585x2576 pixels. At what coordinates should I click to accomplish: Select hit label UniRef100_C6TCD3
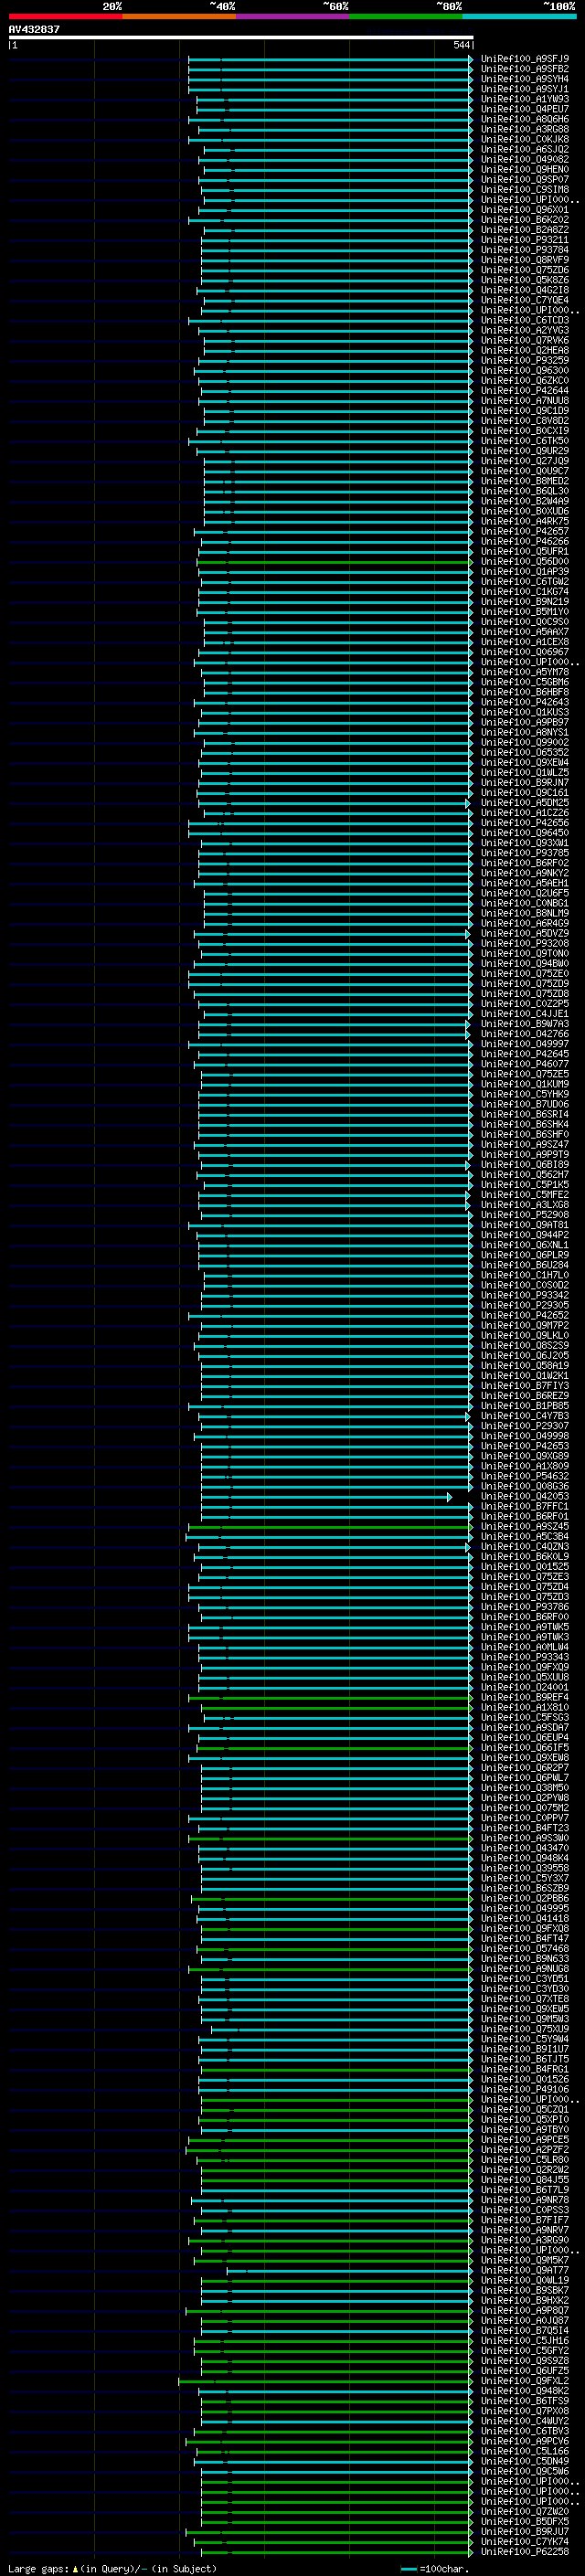(524, 320)
